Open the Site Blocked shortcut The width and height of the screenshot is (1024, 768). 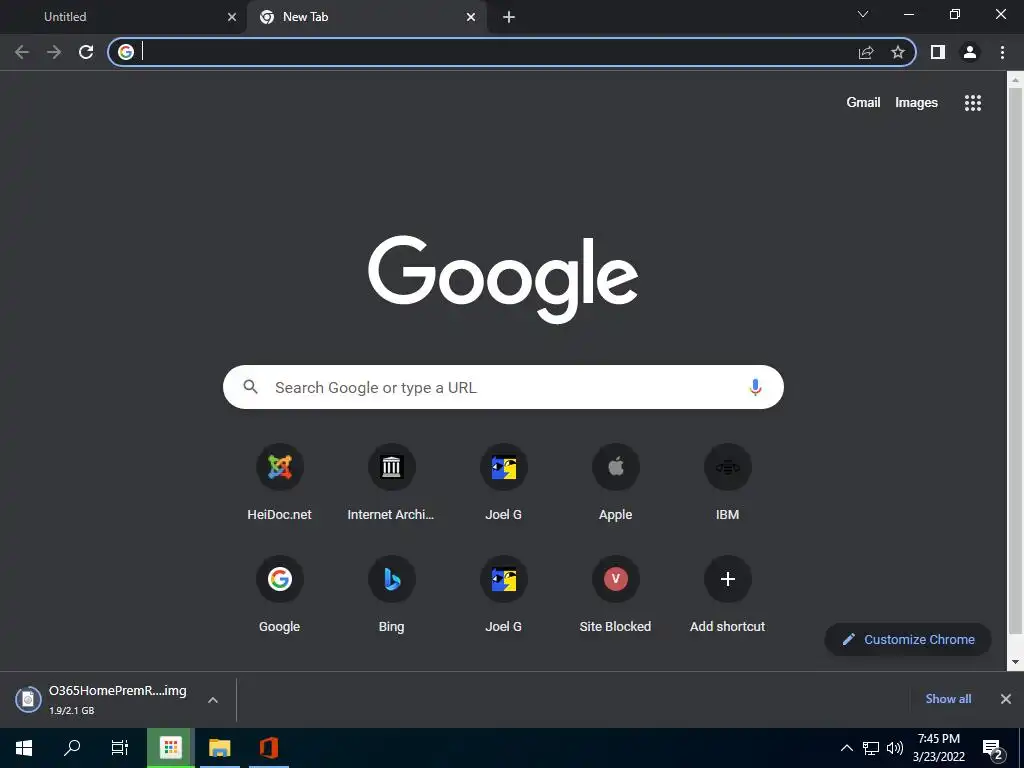click(x=615, y=594)
